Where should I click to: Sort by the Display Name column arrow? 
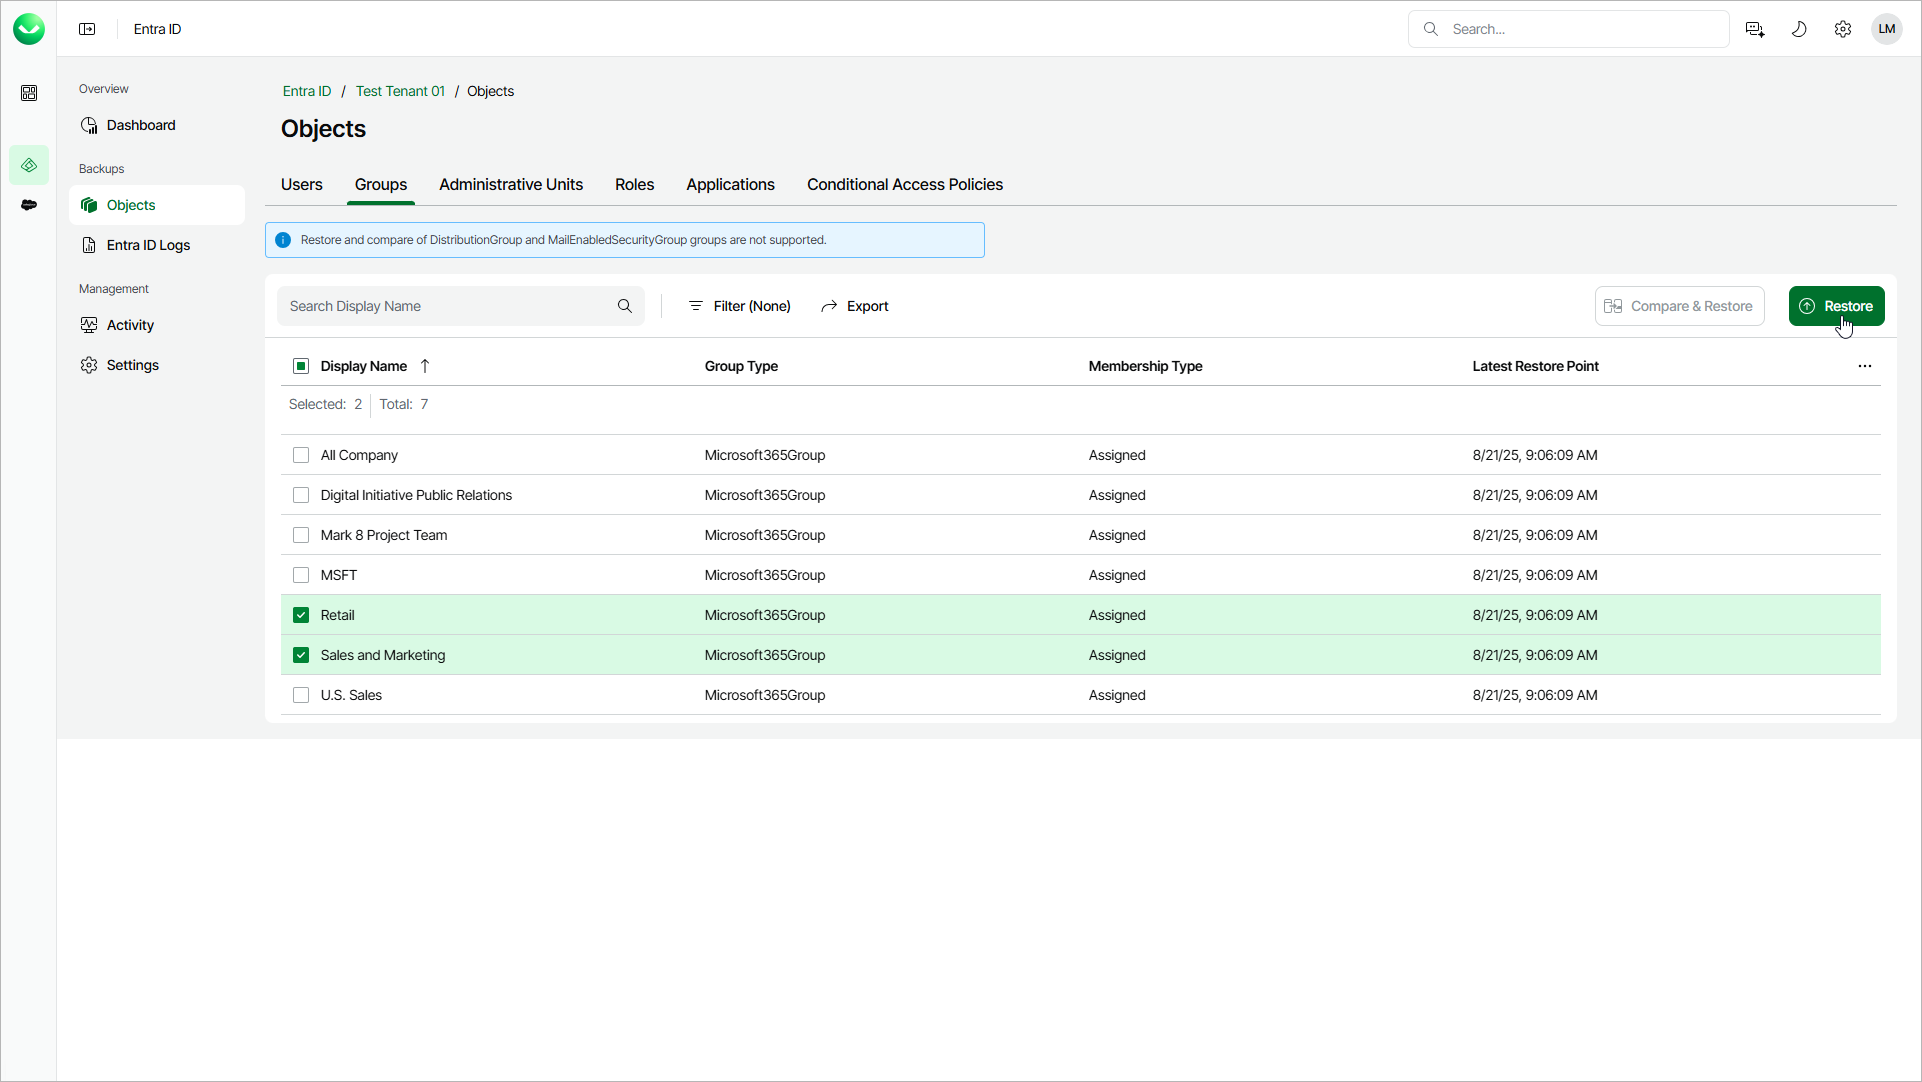[x=425, y=366]
